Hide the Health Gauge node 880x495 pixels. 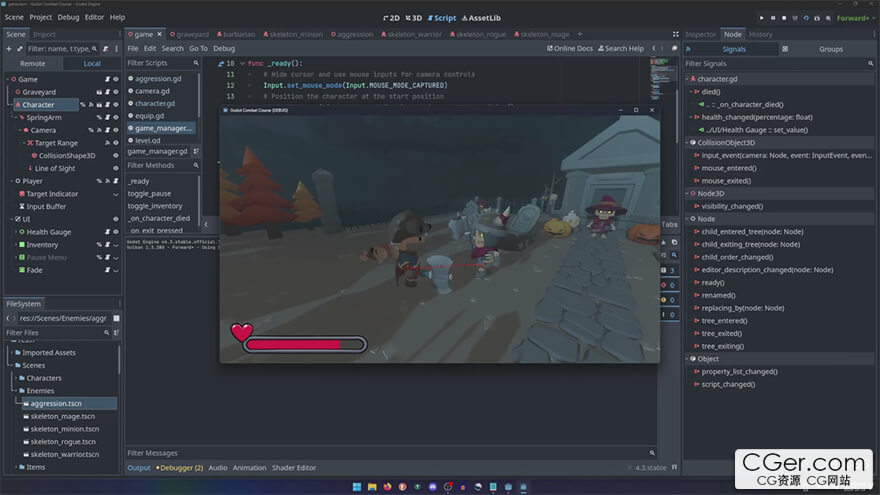click(x=115, y=232)
